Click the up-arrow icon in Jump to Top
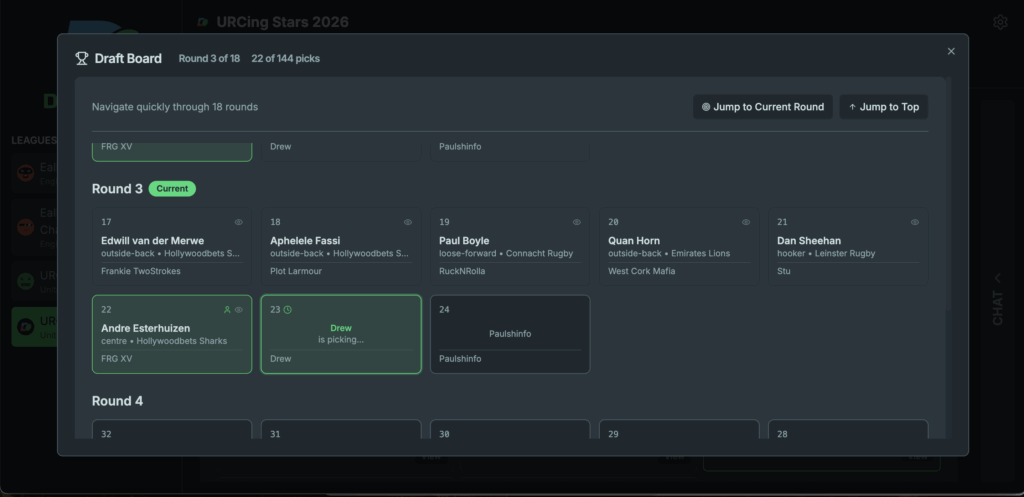The height and width of the screenshot is (497, 1024). [x=852, y=107]
